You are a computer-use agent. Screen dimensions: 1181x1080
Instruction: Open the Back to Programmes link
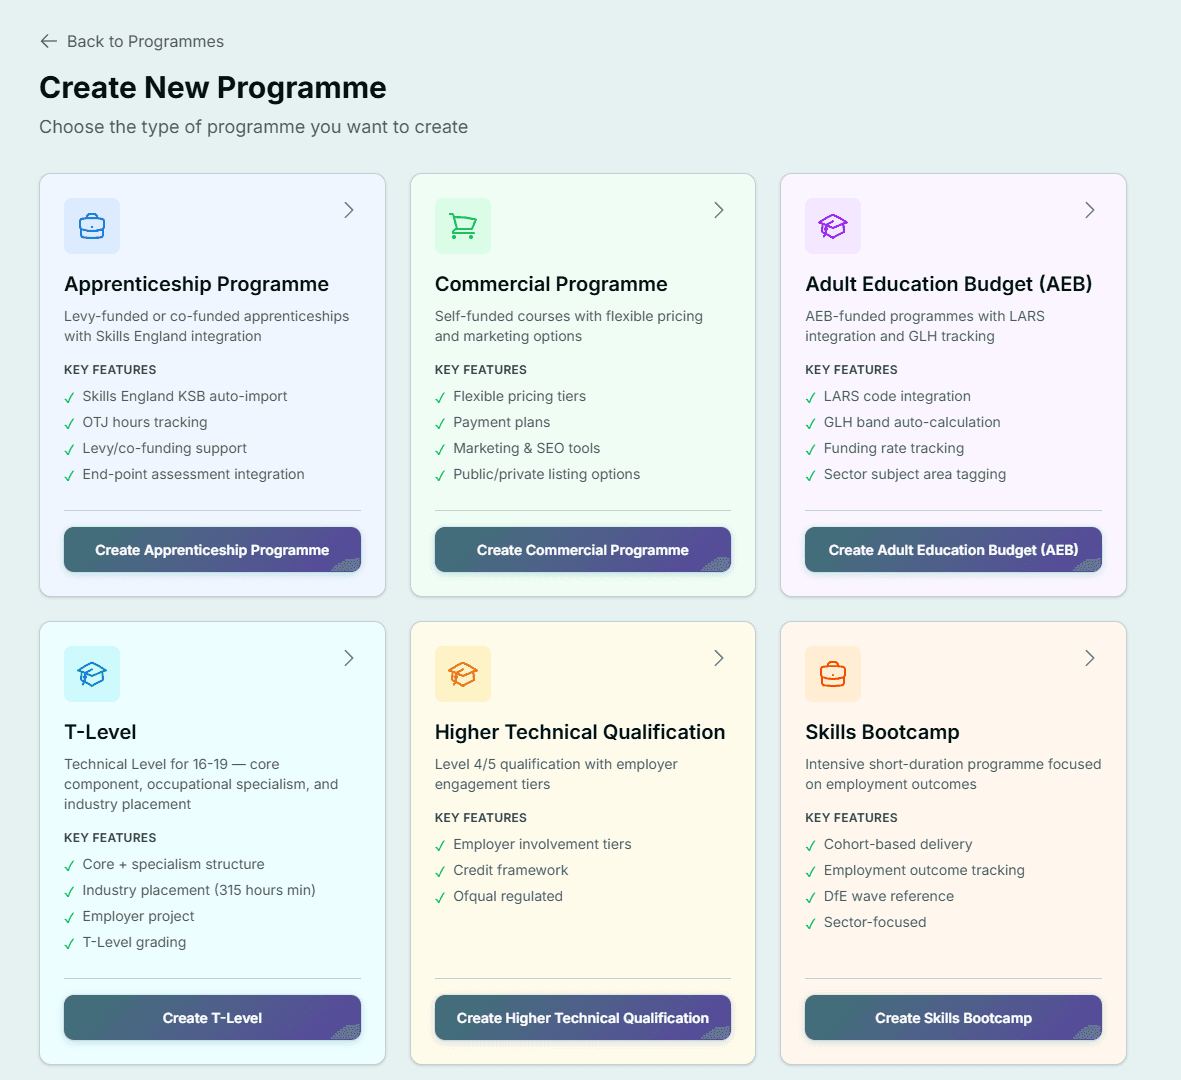click(144, 41)
